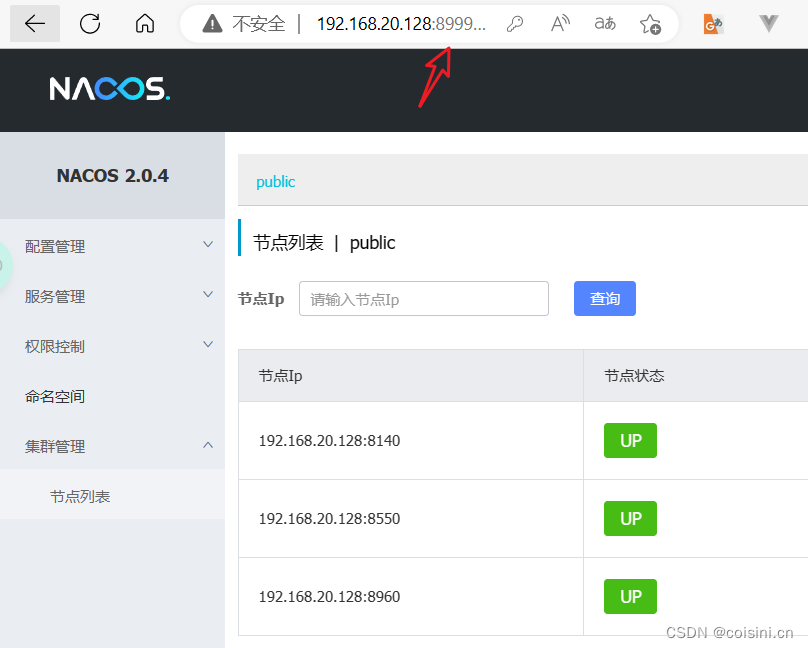Click UP status tag for node 8960

[x=630, y=596]
